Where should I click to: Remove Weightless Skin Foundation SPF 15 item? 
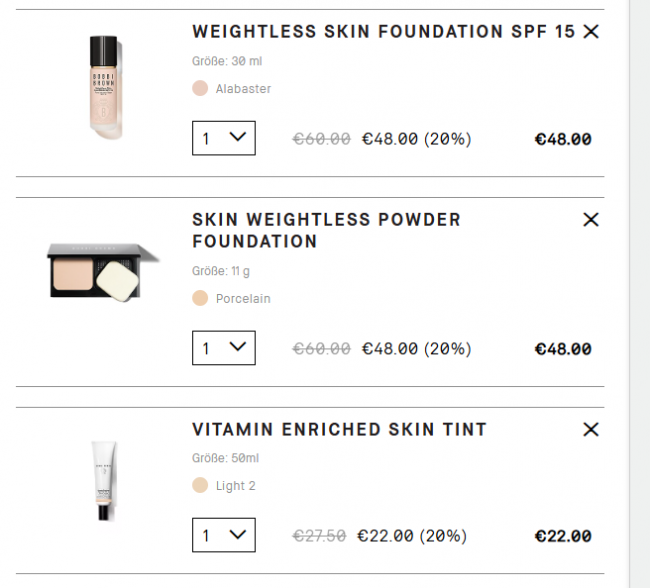pyautogui.click(x=591, y=32)
